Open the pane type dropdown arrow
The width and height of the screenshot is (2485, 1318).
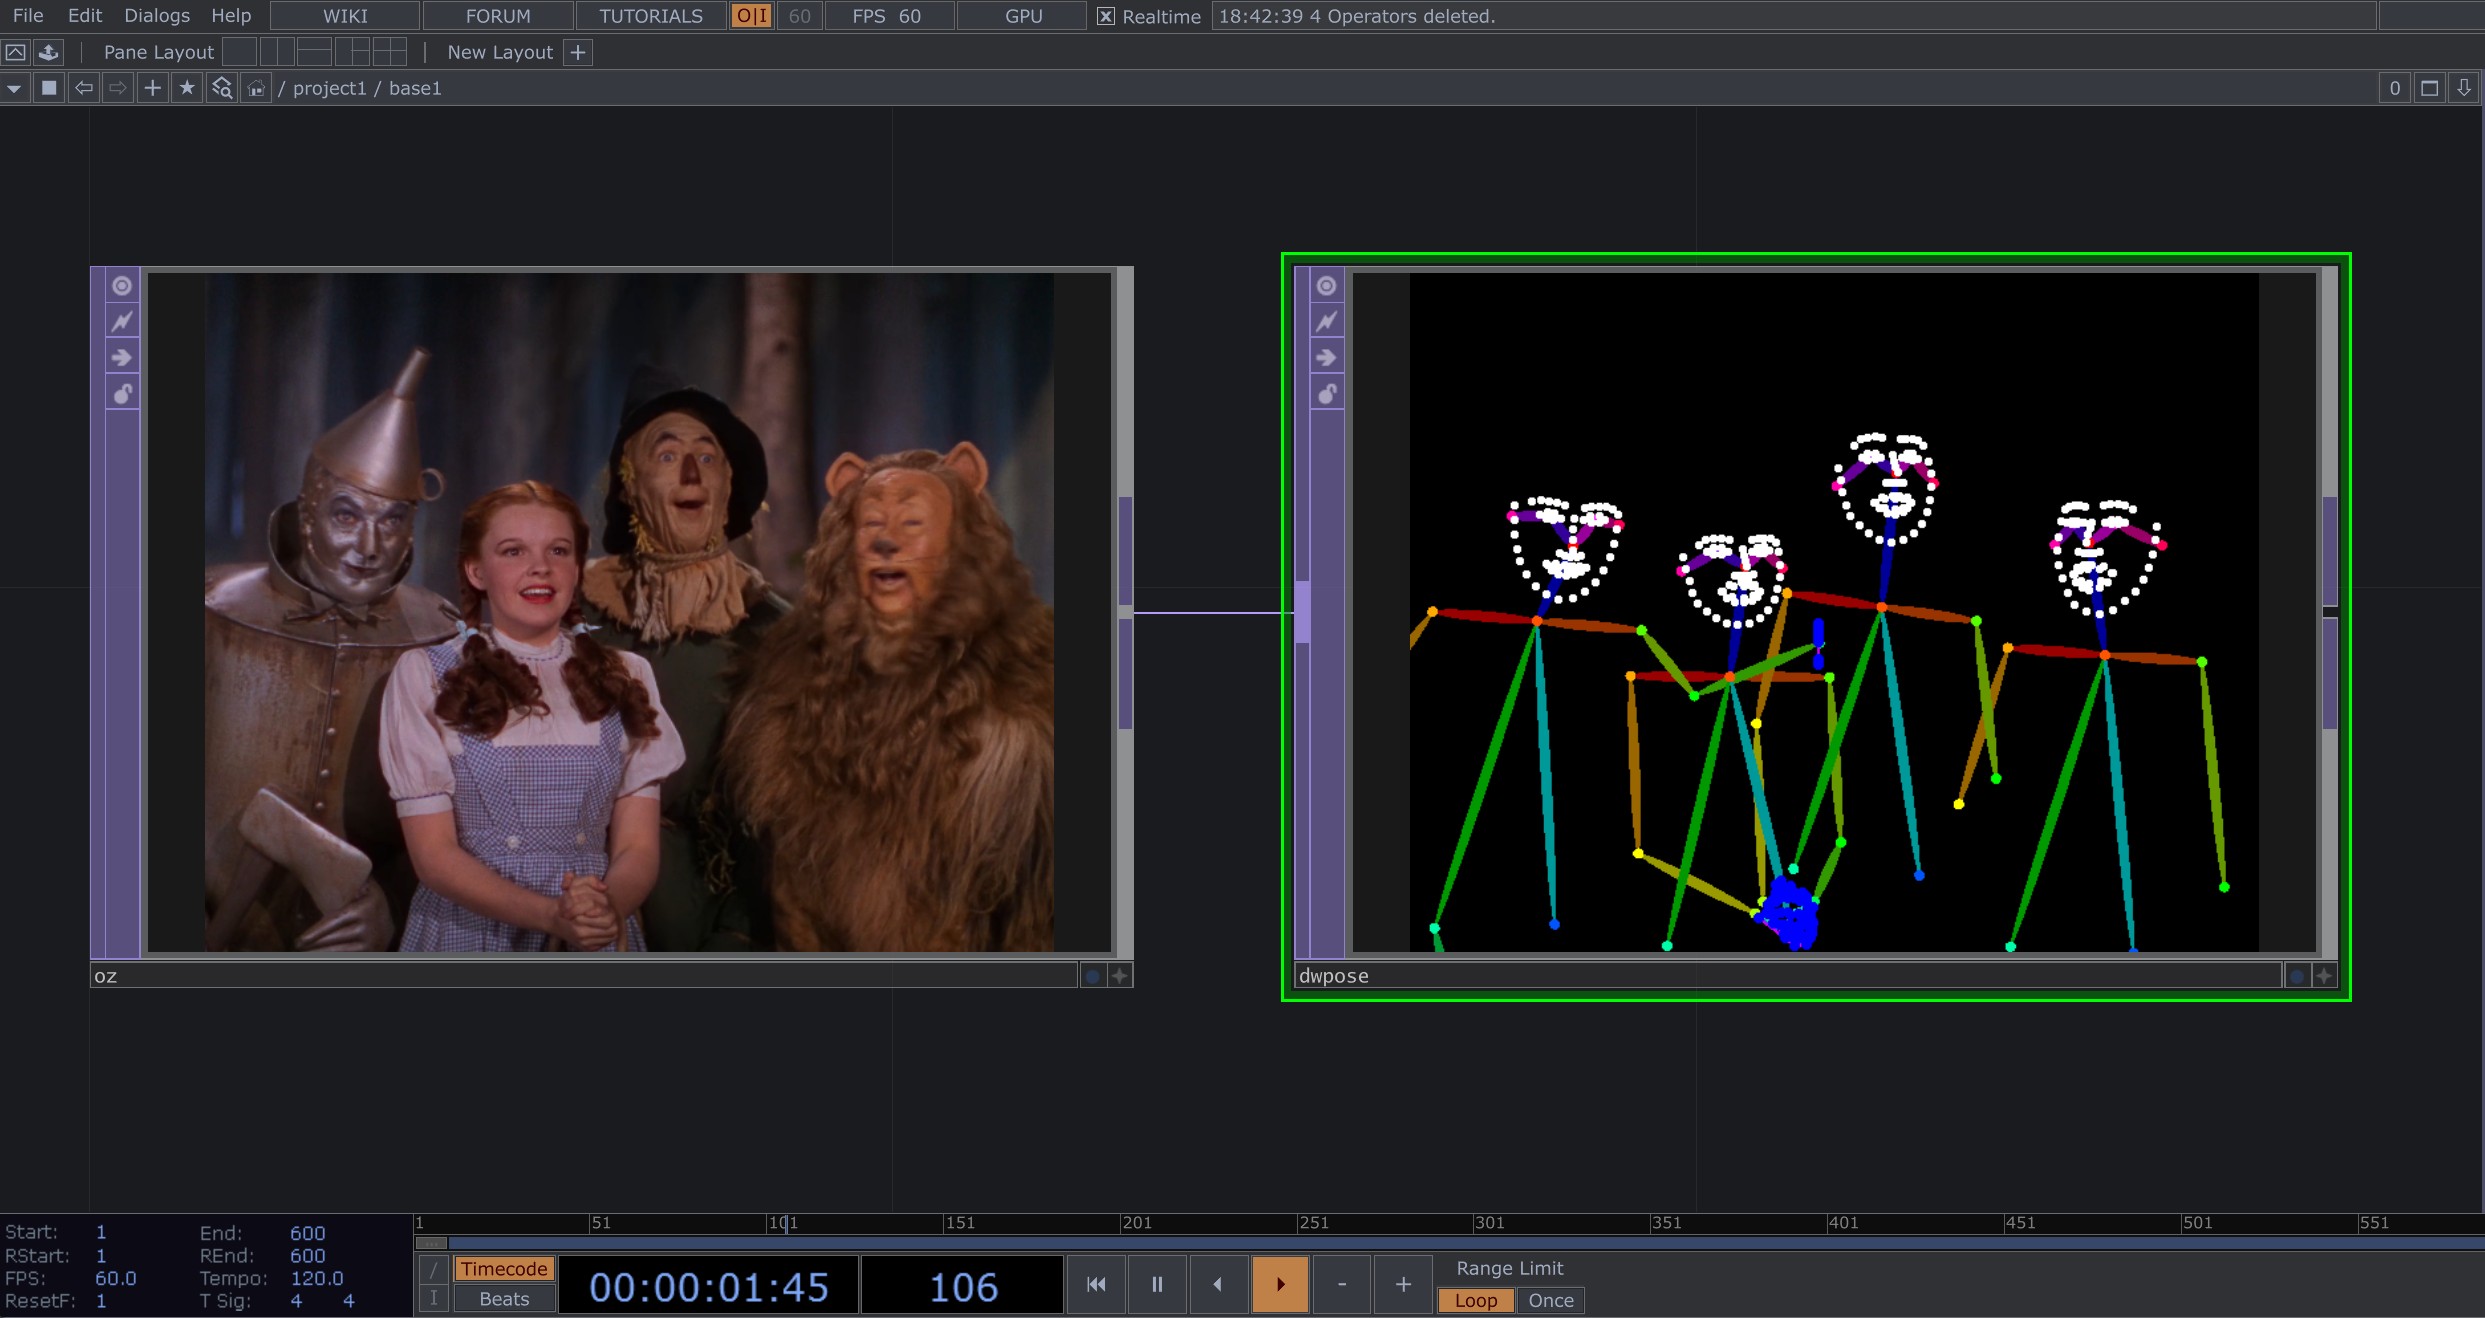tap(14, 88)
